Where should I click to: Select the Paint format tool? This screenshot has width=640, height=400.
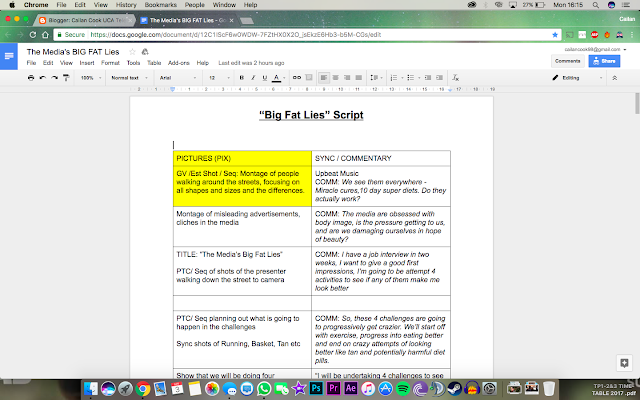[x=66, y=78]
